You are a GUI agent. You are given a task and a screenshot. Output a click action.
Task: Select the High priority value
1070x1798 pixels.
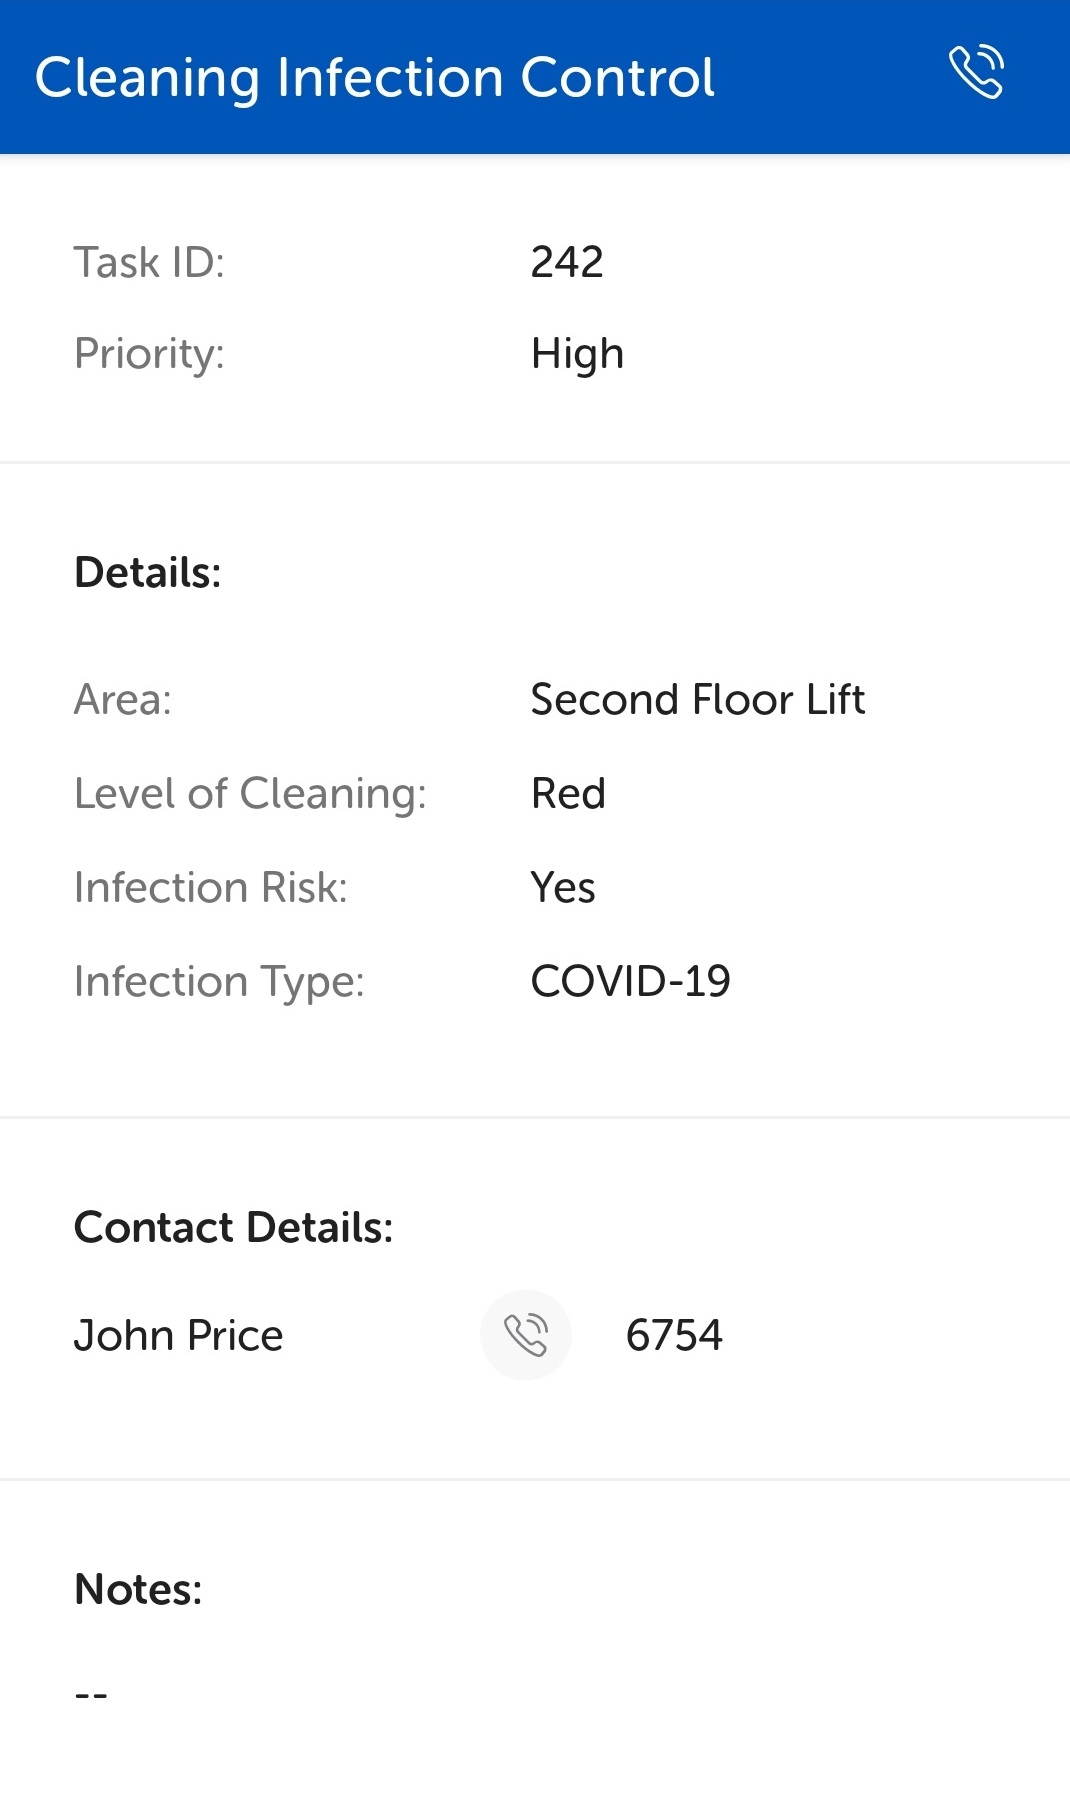577,354
